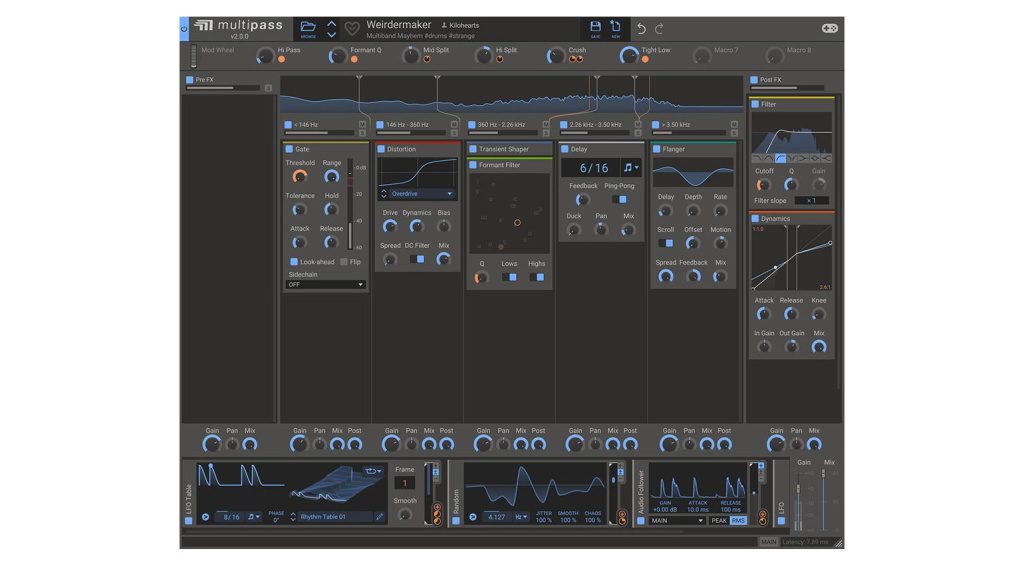Load the previous preset with up chevron
Image resolution: width=1024 pixels, height=565 pixels.
coord(332,24)
